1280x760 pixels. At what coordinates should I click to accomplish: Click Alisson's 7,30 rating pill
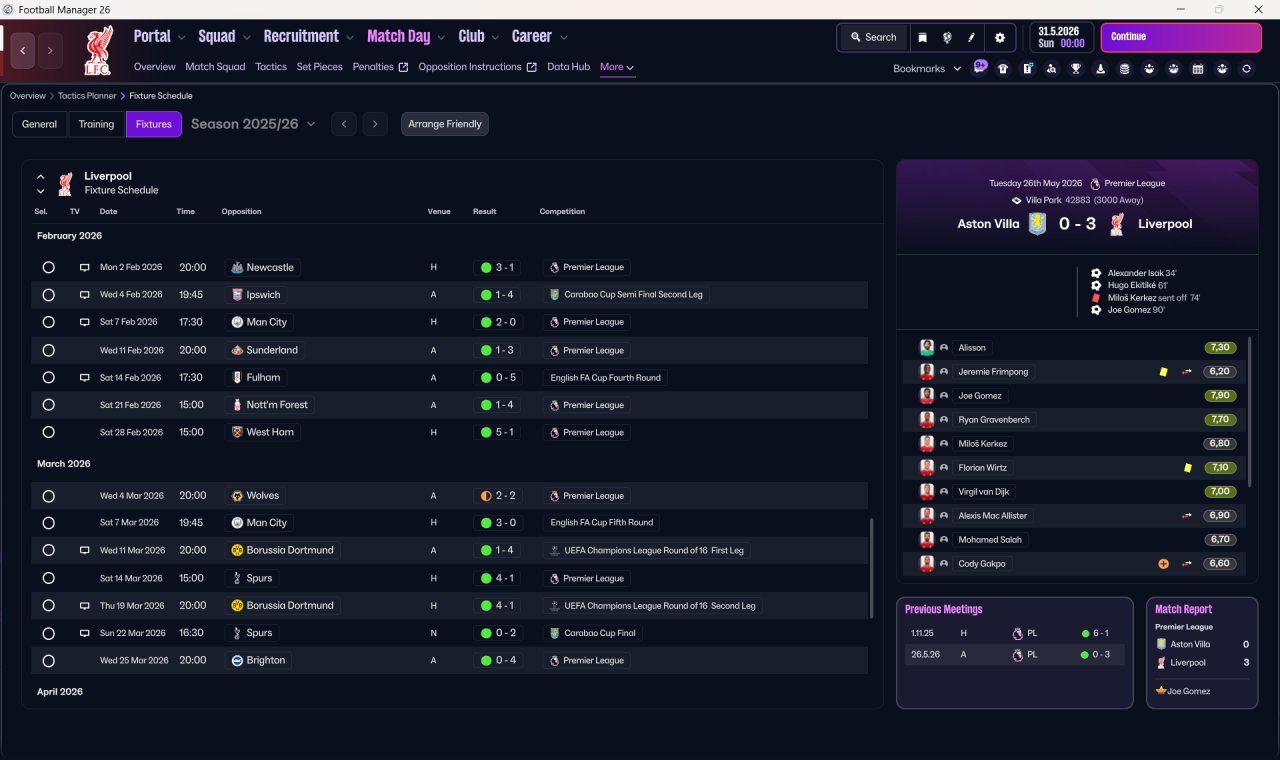[x=1220, y=348]
